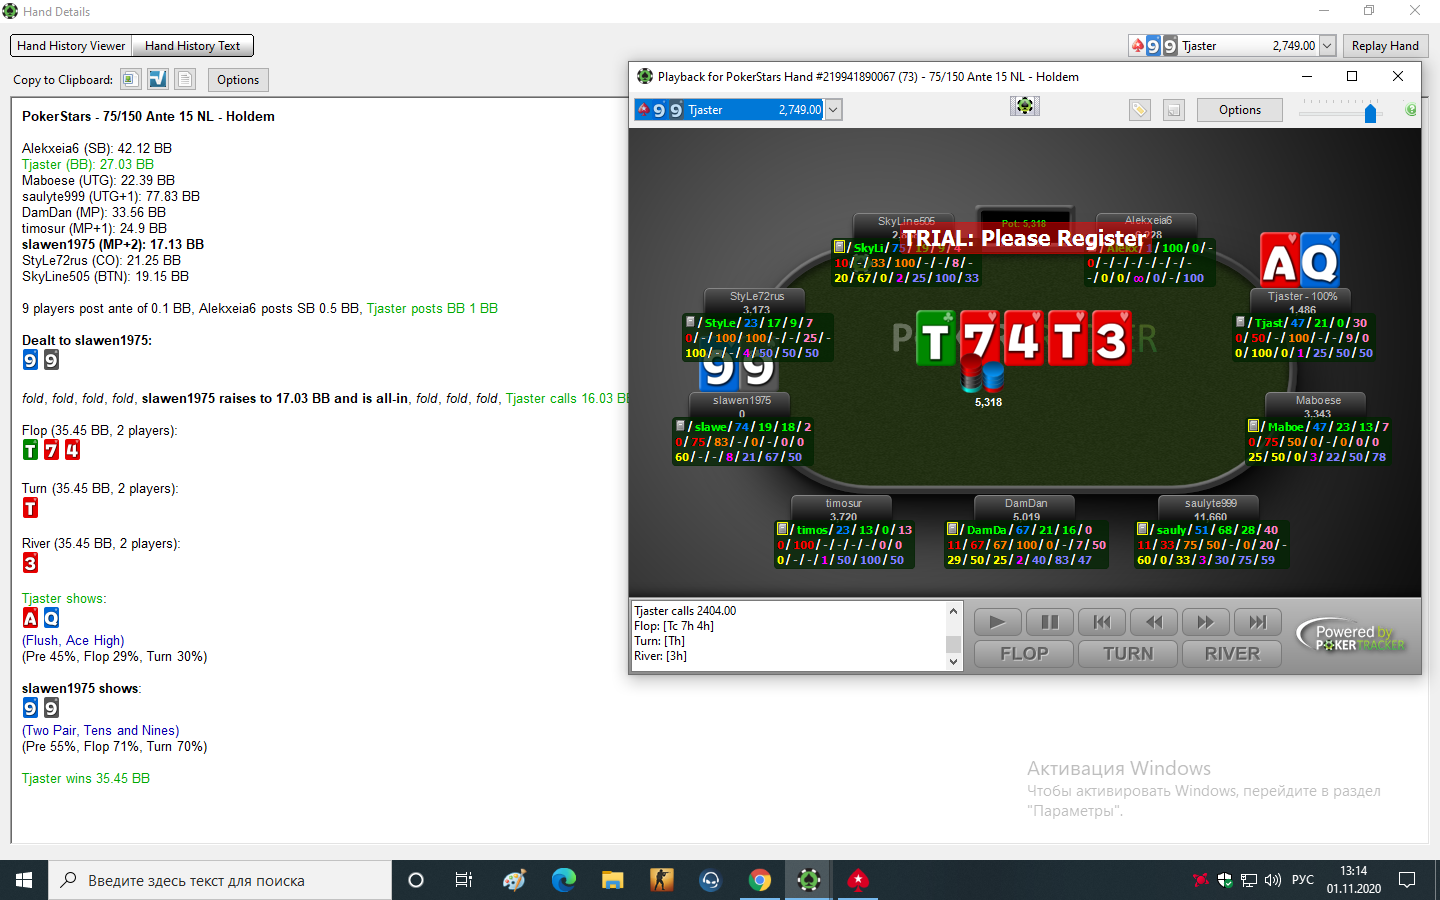Click the 'Tjaster wins 35.45 BB' line
Image resolution: width=1440 pixels, height=900 pixels.
(86, 778)
